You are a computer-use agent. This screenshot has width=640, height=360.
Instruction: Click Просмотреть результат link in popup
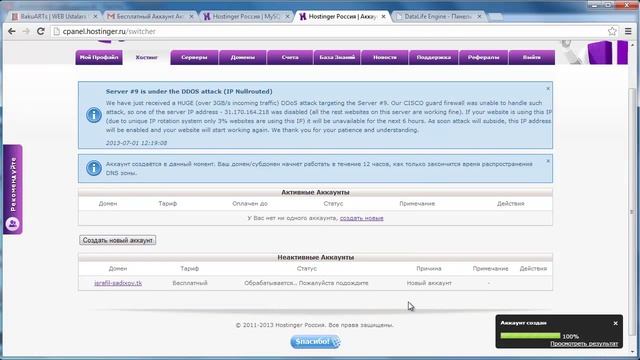(x=584, y=344)
